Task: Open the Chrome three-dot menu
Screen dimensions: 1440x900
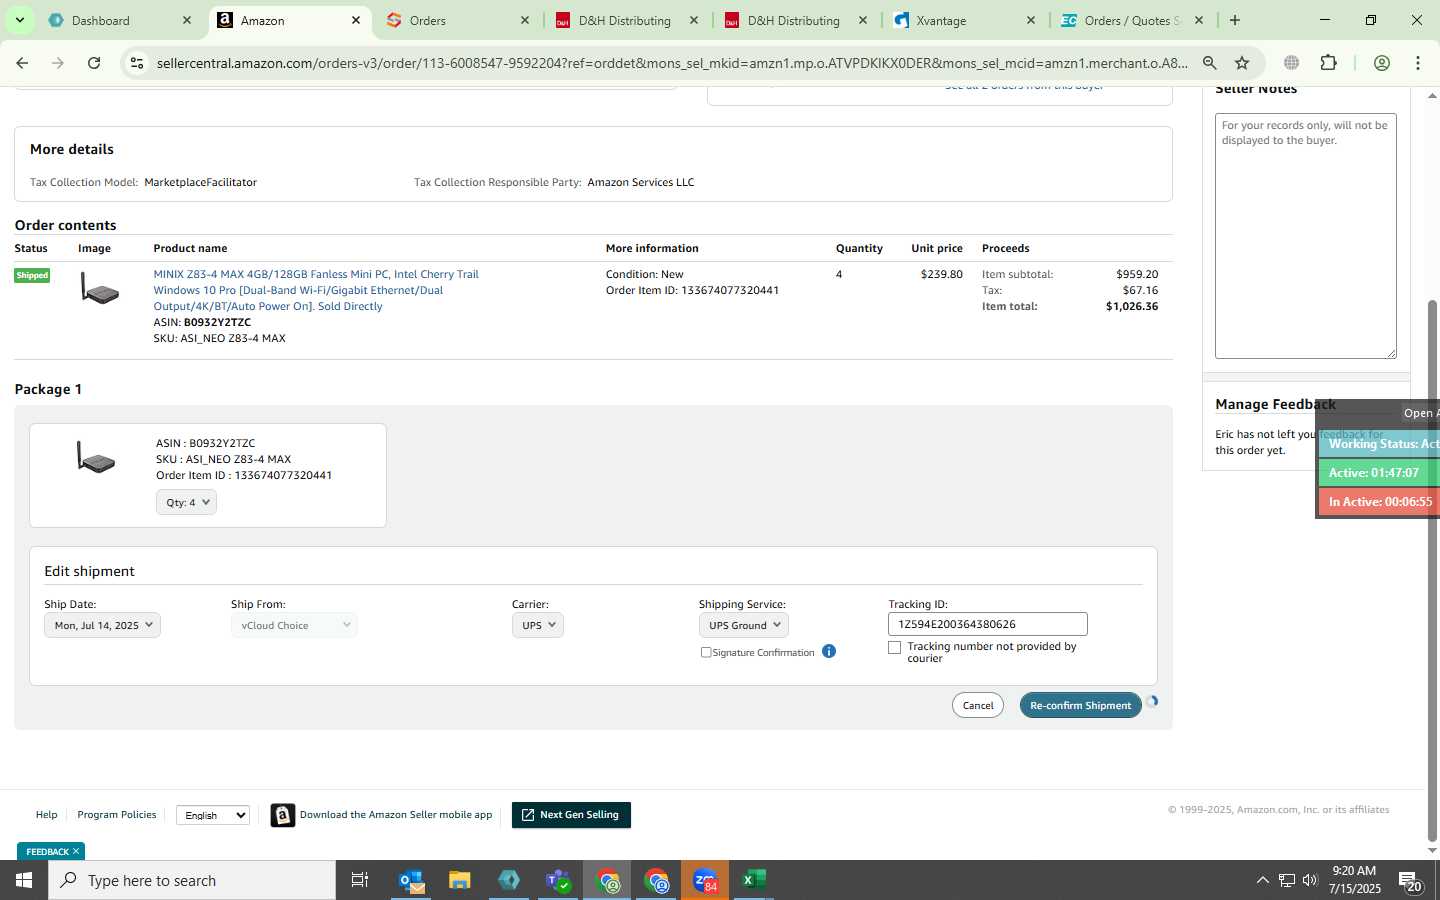Action: click(x=1418, y=63)
